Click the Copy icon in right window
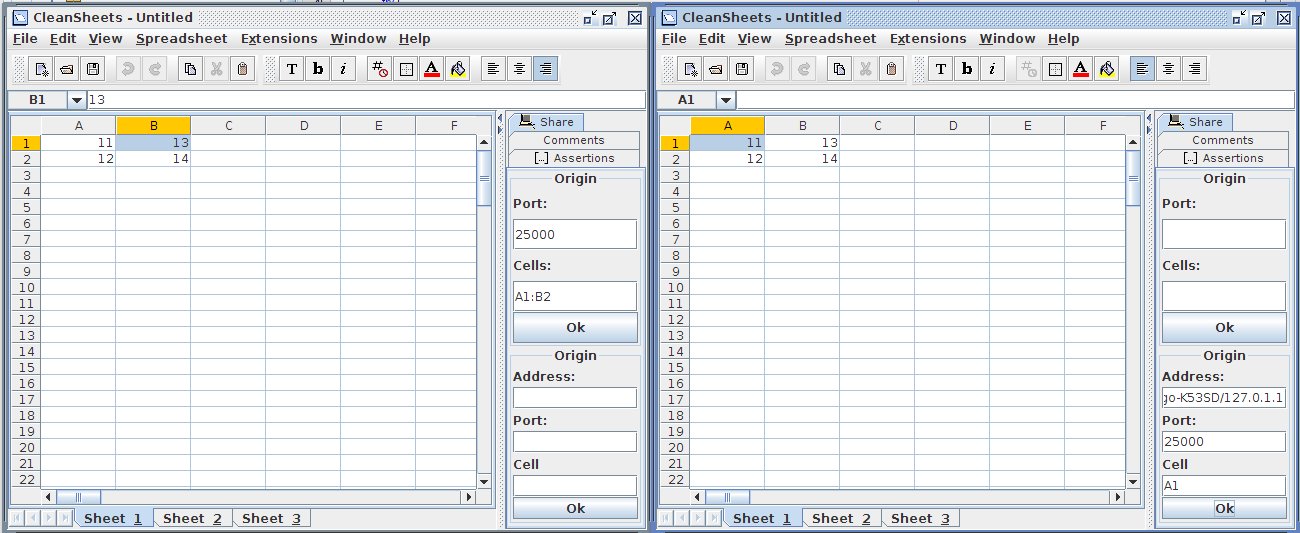The height and width of the screenshot is (533, 1300). [x=839, y=69]
